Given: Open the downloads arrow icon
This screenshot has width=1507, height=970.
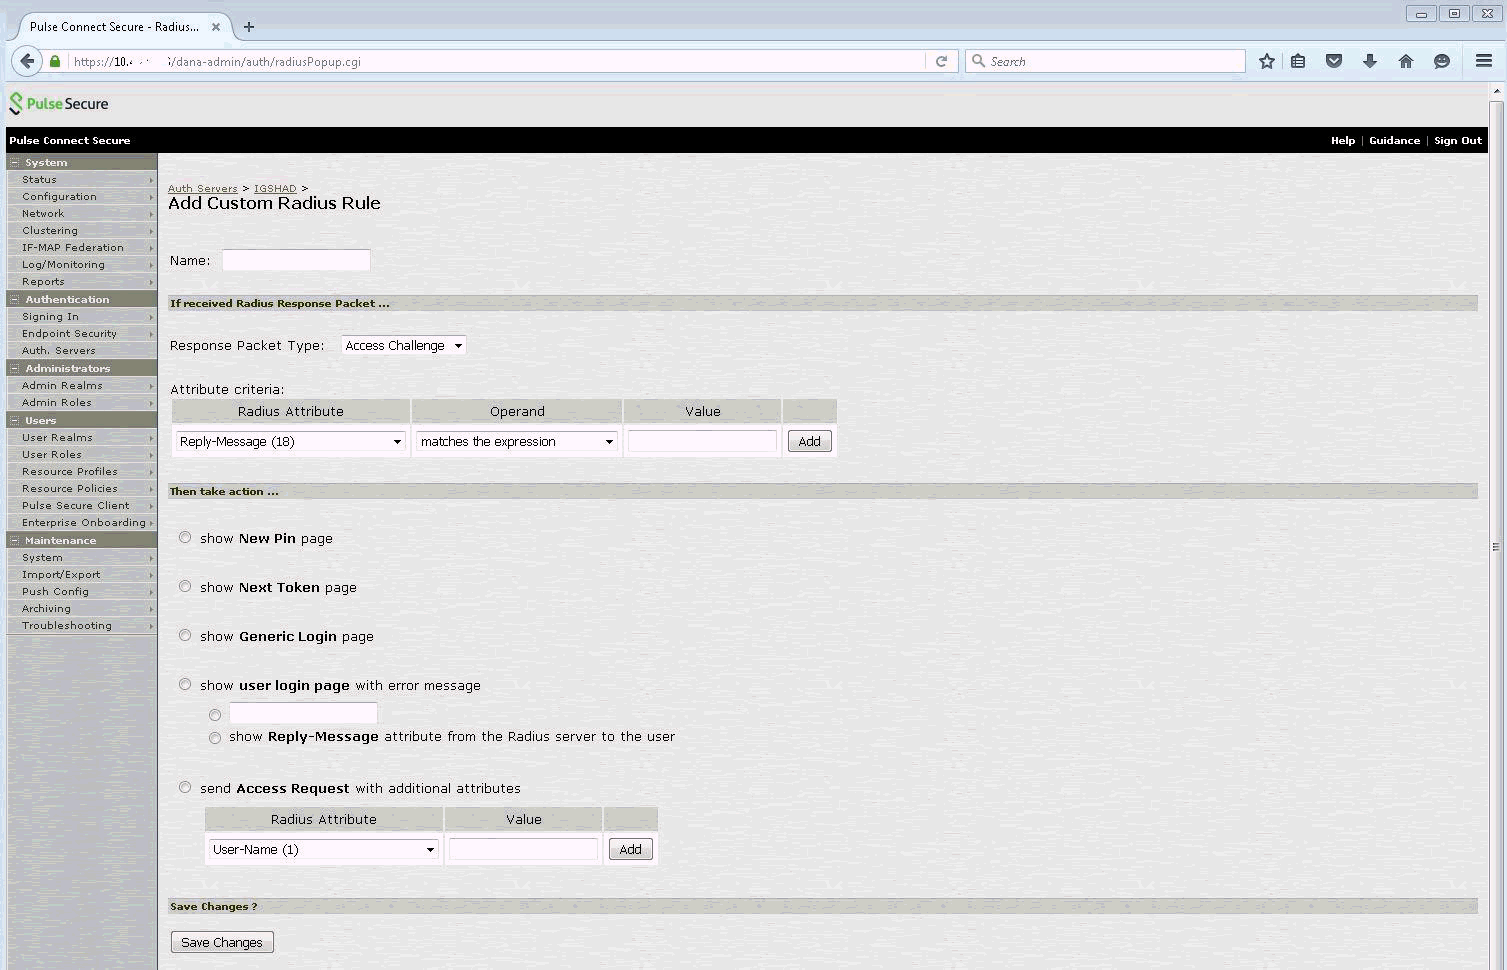Looking at the screenshot, I should [x=1370, y=61].
